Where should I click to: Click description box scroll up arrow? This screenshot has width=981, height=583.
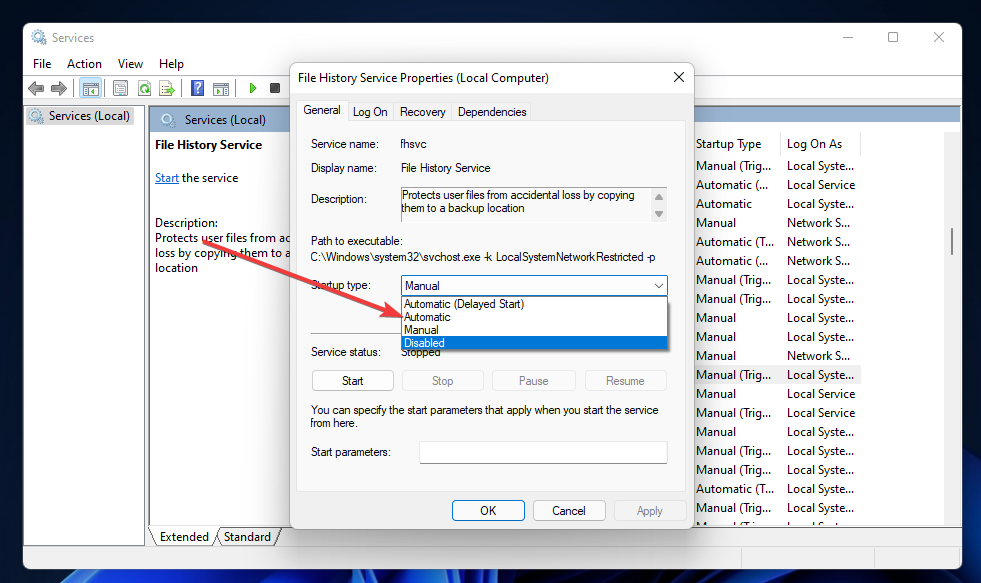659,197
